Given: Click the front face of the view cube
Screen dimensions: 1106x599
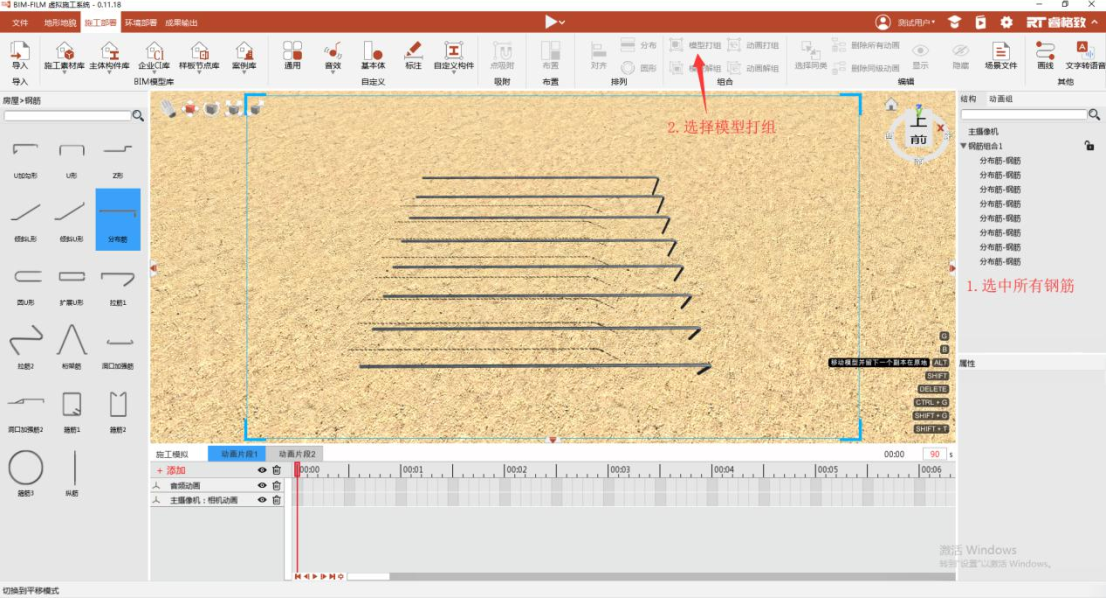Looking at the screenshot, I should [x=918, y=140].
